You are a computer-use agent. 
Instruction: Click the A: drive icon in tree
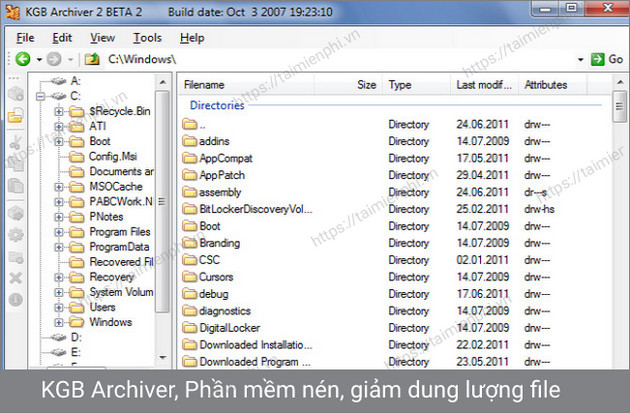[x=59, y=81]
